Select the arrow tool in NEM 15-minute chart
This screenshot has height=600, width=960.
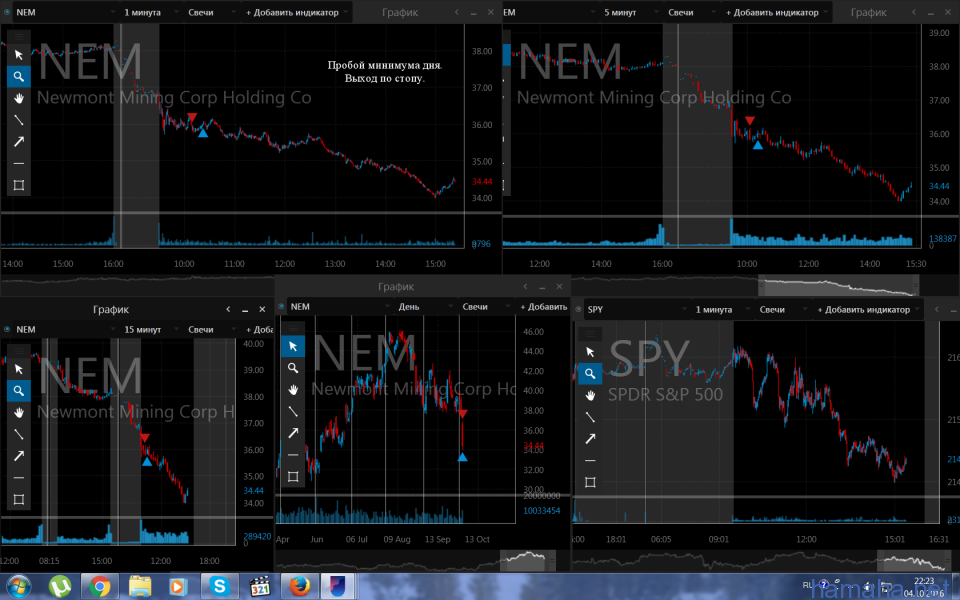pos(19,456)
